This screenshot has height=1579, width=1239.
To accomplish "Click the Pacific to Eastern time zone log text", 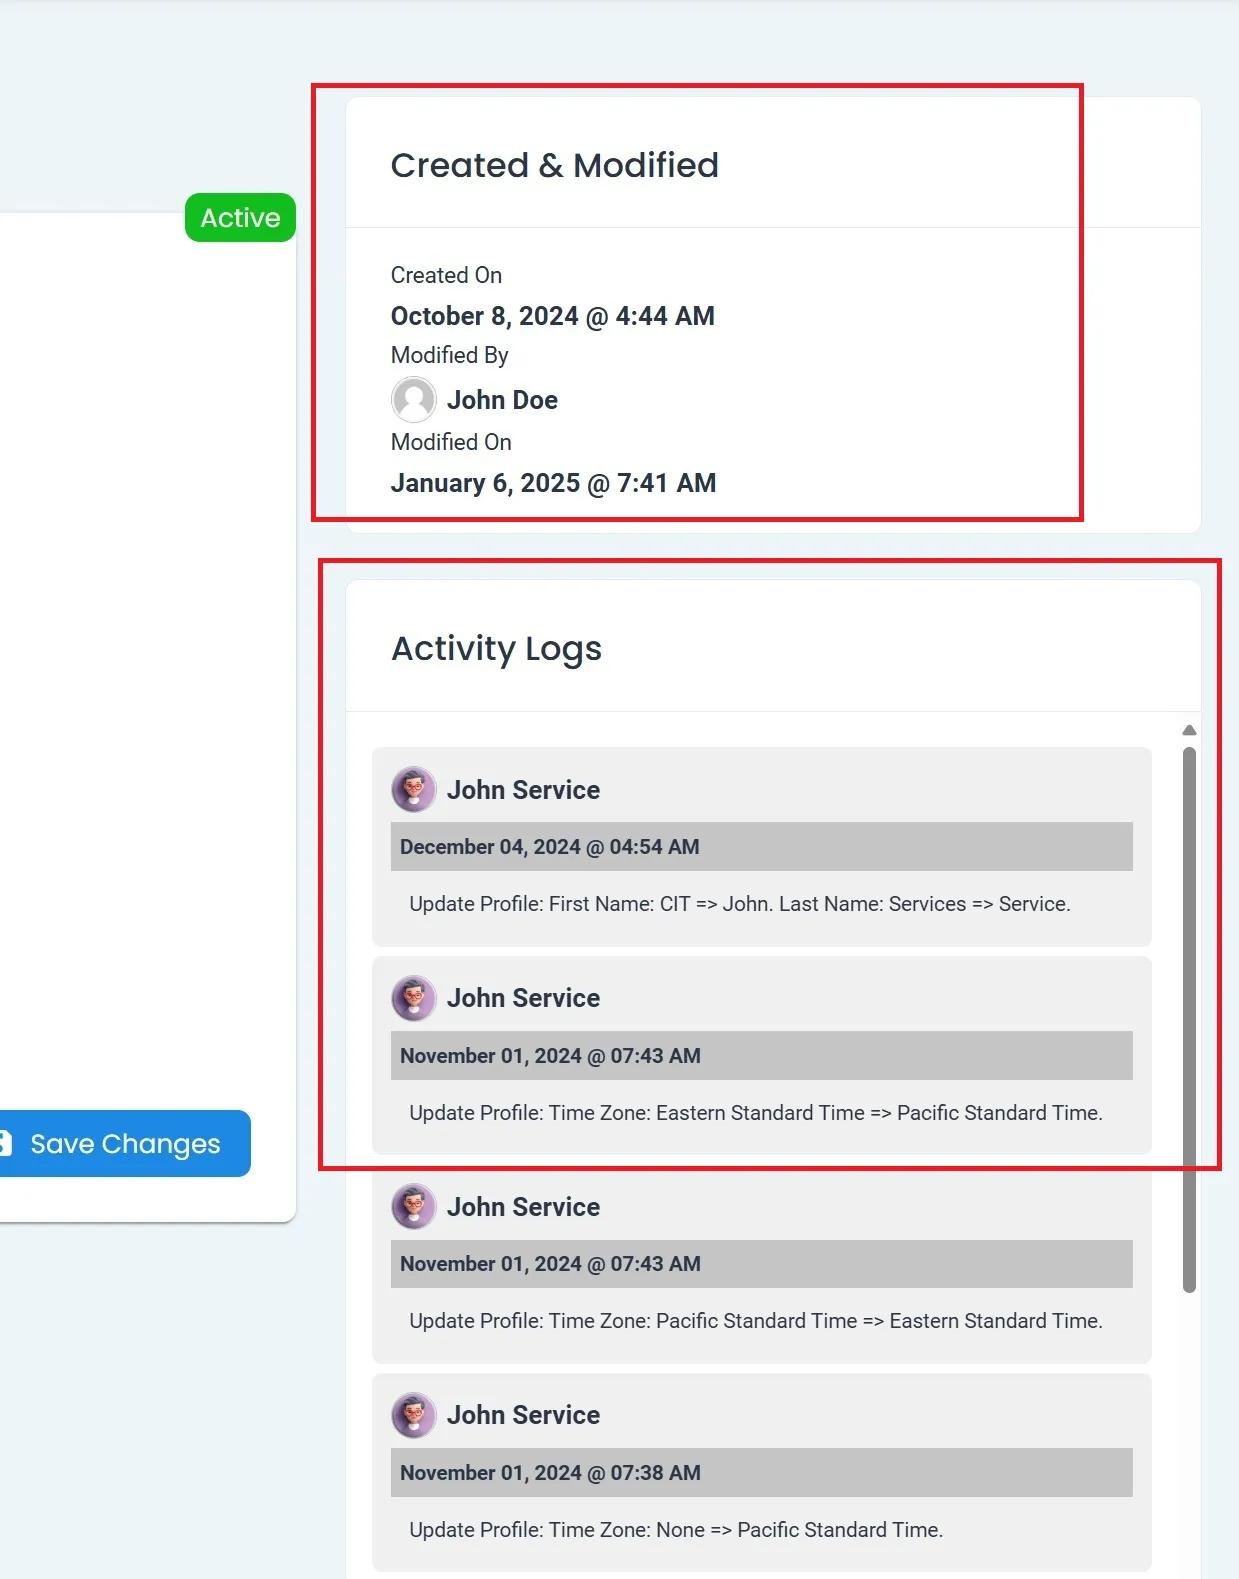I will pos(755,1321).
